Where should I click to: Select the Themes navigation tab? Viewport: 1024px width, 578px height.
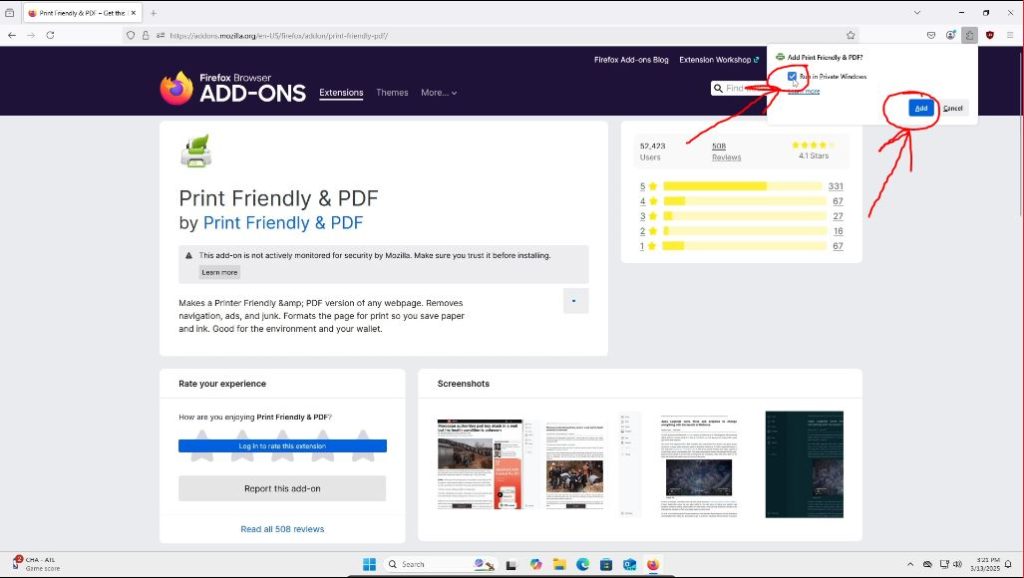pos(392,93)
